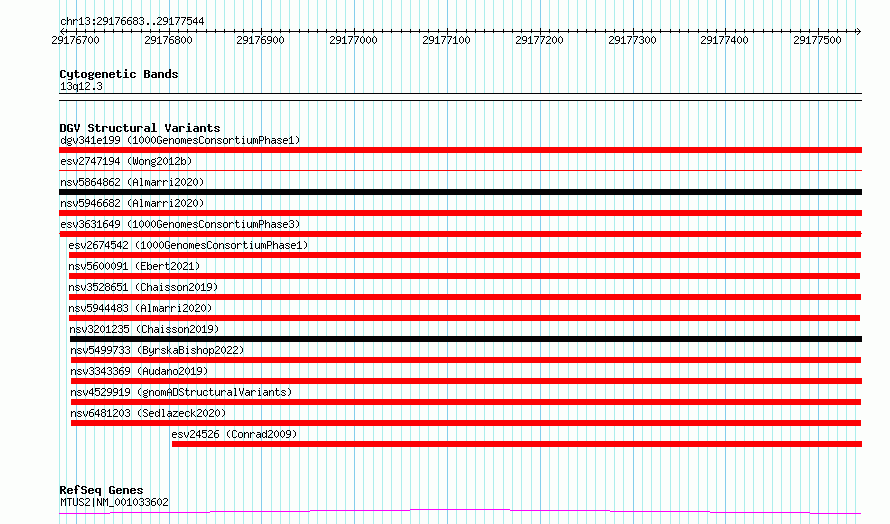
Task: Open variant esv24526 (Conrad2009) label
Action: click(x=234, y=434)
